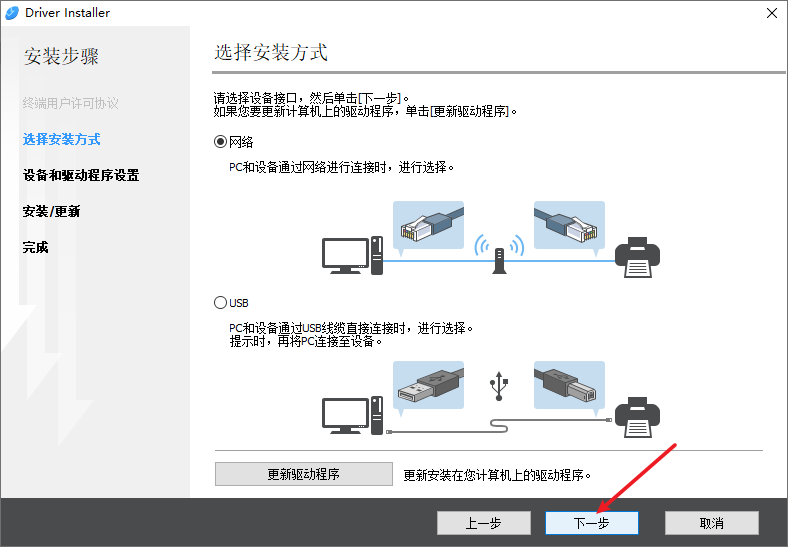Click the computer icon in the USB diagram
The width and height of the screenshot is (788, 547).
click(x=352, y=415)
